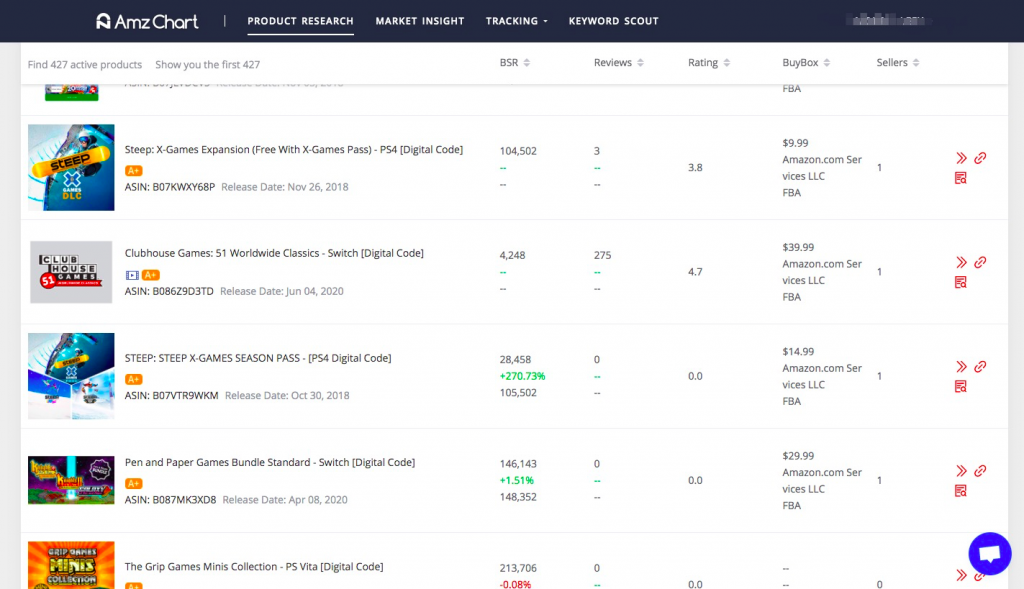Image resolution: width=1024 pixels, height=589 pixels.
Task: Click the 4.7 rating value
Action: coord(696,272)
